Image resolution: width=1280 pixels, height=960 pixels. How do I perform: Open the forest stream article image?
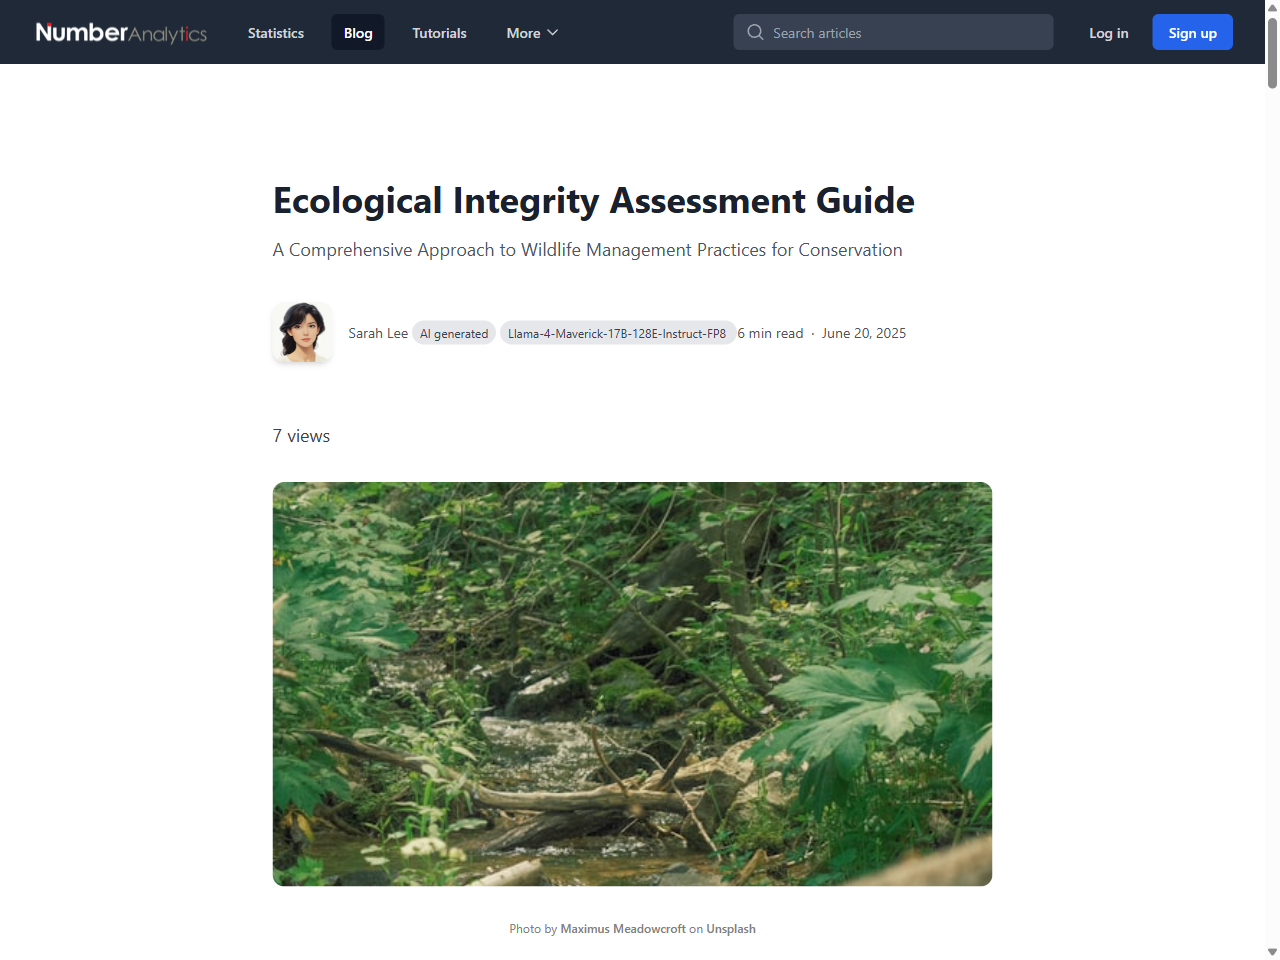tap(632, 683)
